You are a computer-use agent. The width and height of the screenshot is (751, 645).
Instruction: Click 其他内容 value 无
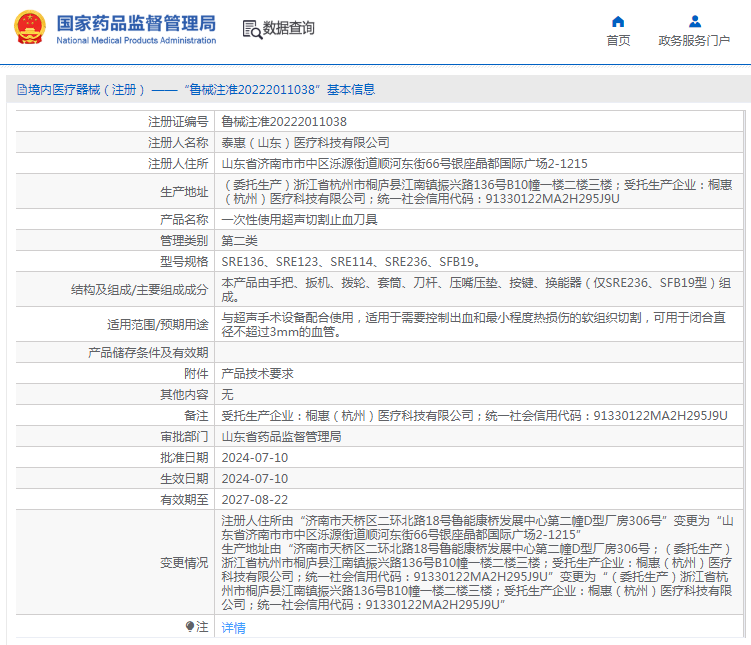click(x=227, y=395)
